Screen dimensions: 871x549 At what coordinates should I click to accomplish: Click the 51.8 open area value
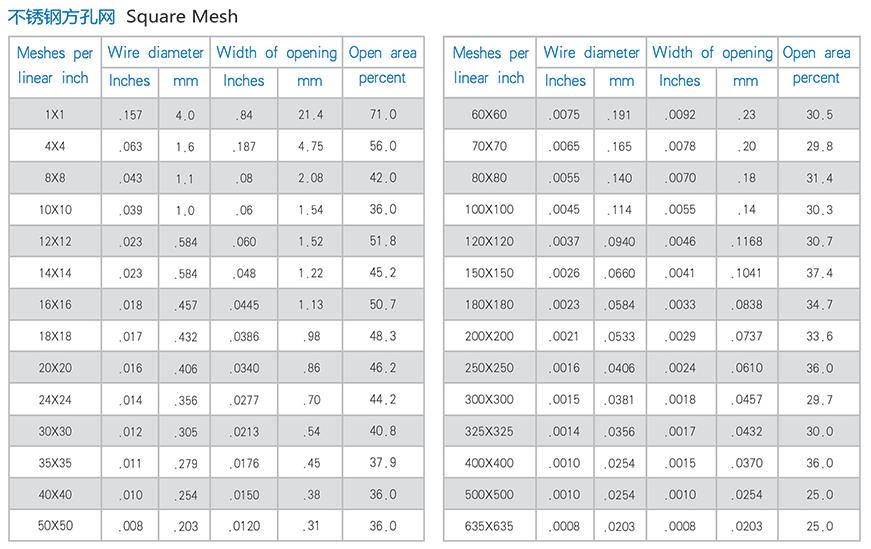coord(383,241)
